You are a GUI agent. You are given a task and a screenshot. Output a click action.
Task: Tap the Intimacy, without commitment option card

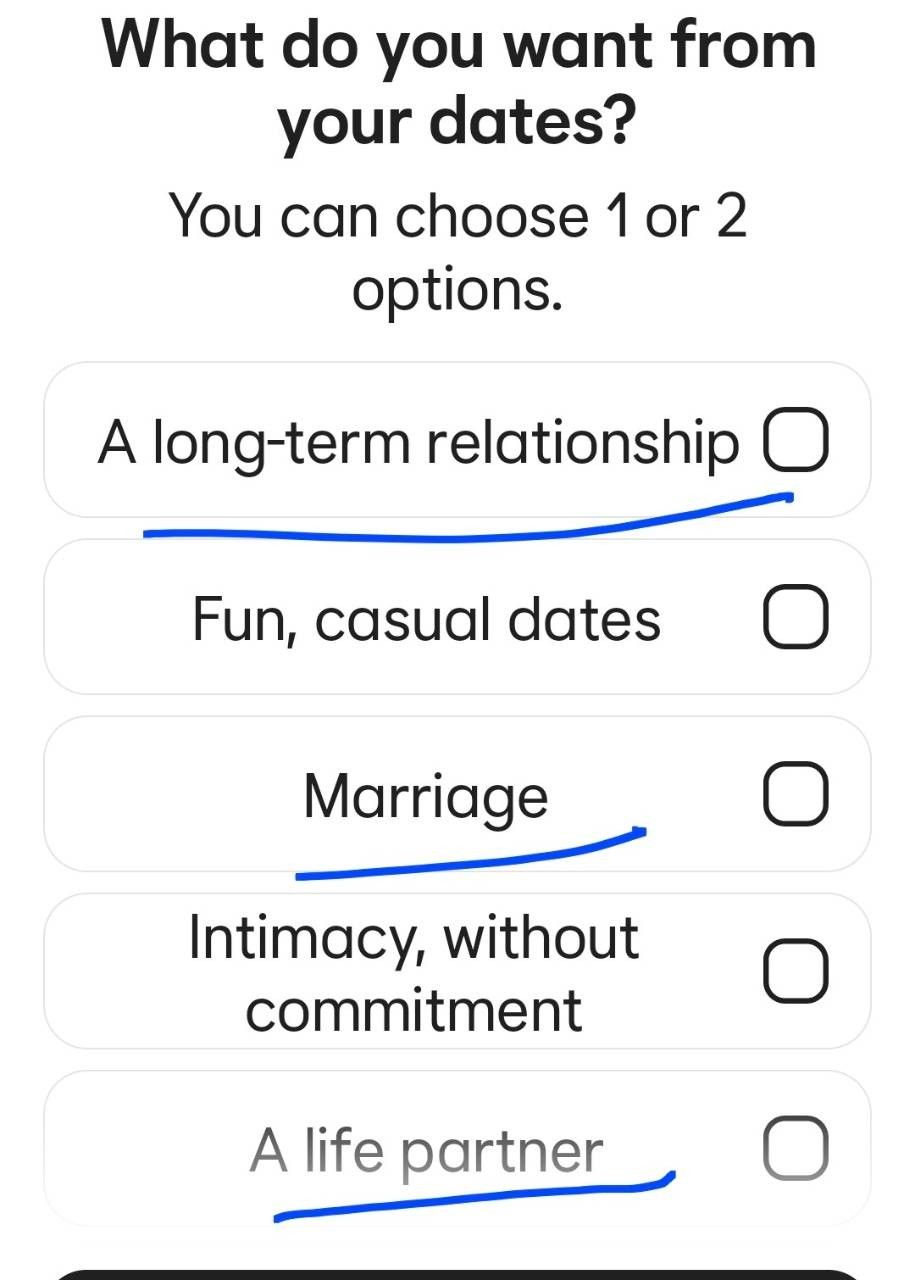click(457, 971)
